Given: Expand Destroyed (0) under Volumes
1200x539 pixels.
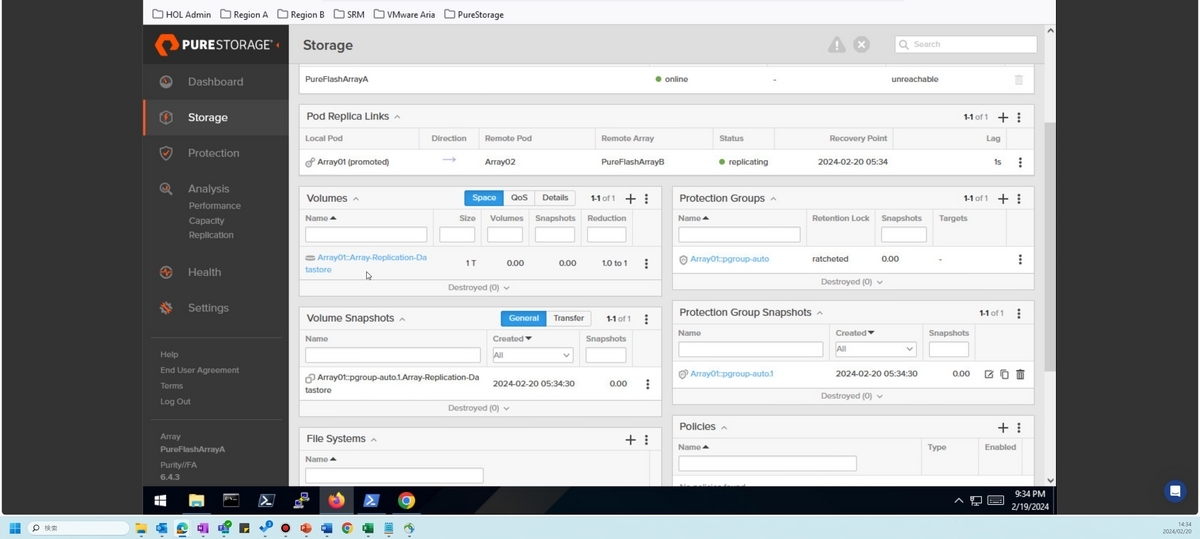Looking at the screenshot, I should 479,288.
